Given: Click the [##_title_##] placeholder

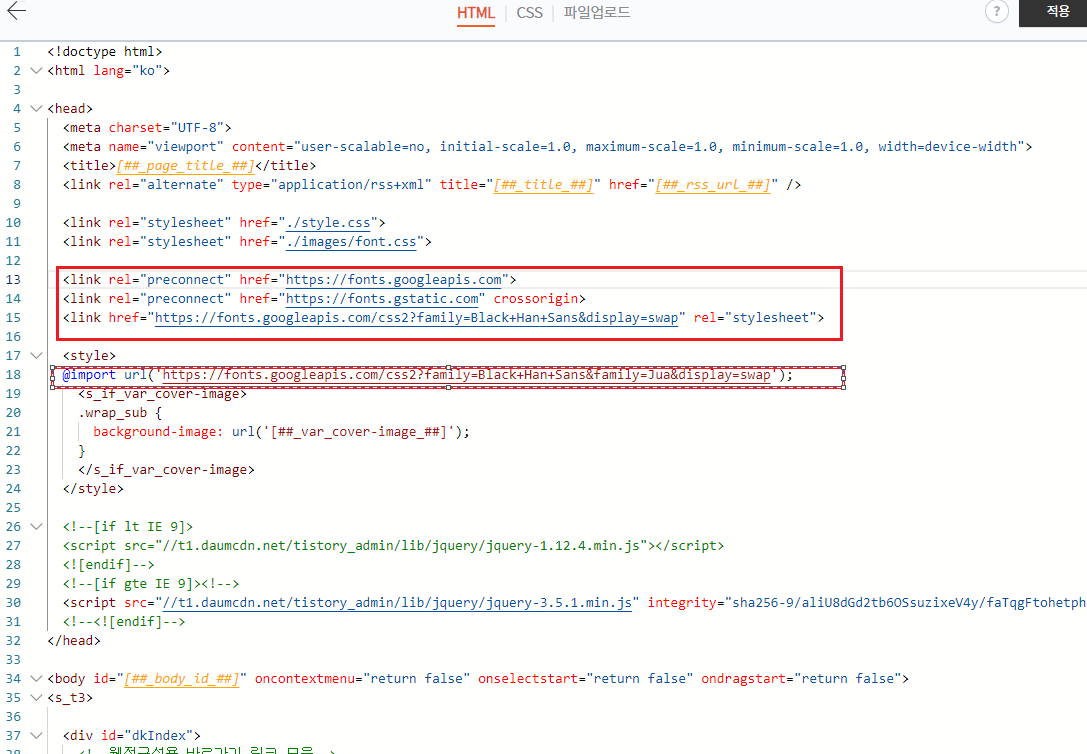Looking at the screenshot, I should [544, 185].
